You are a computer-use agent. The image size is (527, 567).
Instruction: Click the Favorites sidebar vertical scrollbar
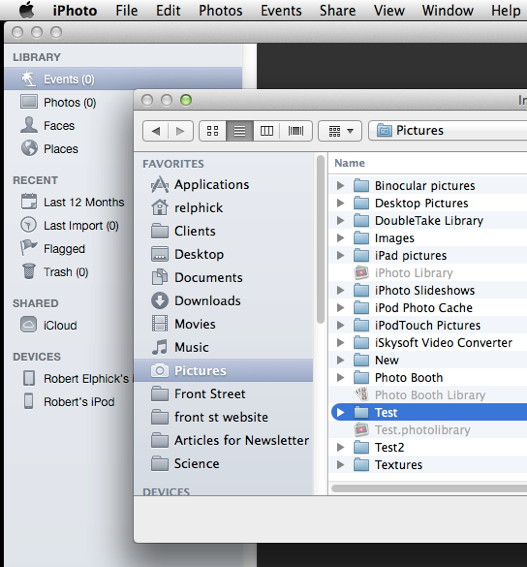point(320,239)
